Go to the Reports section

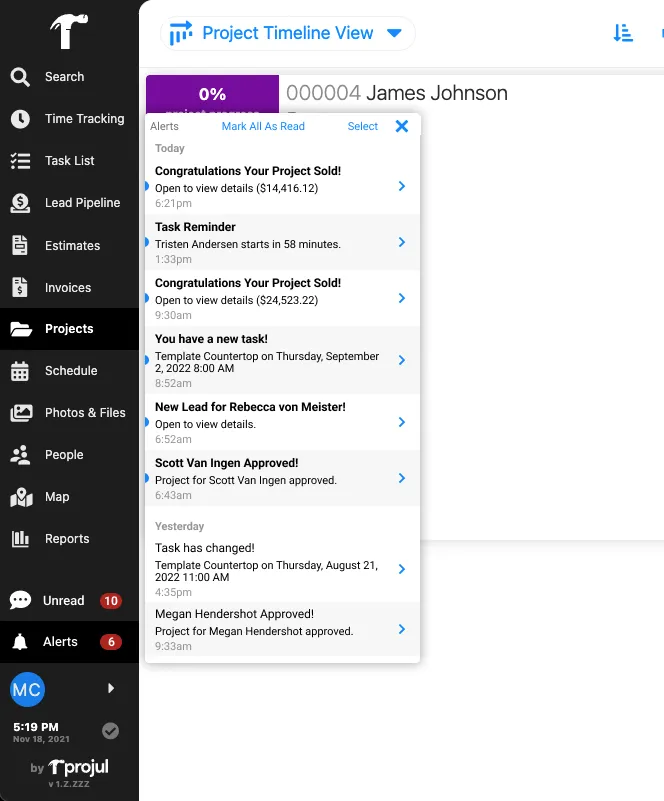click(67, 539)
